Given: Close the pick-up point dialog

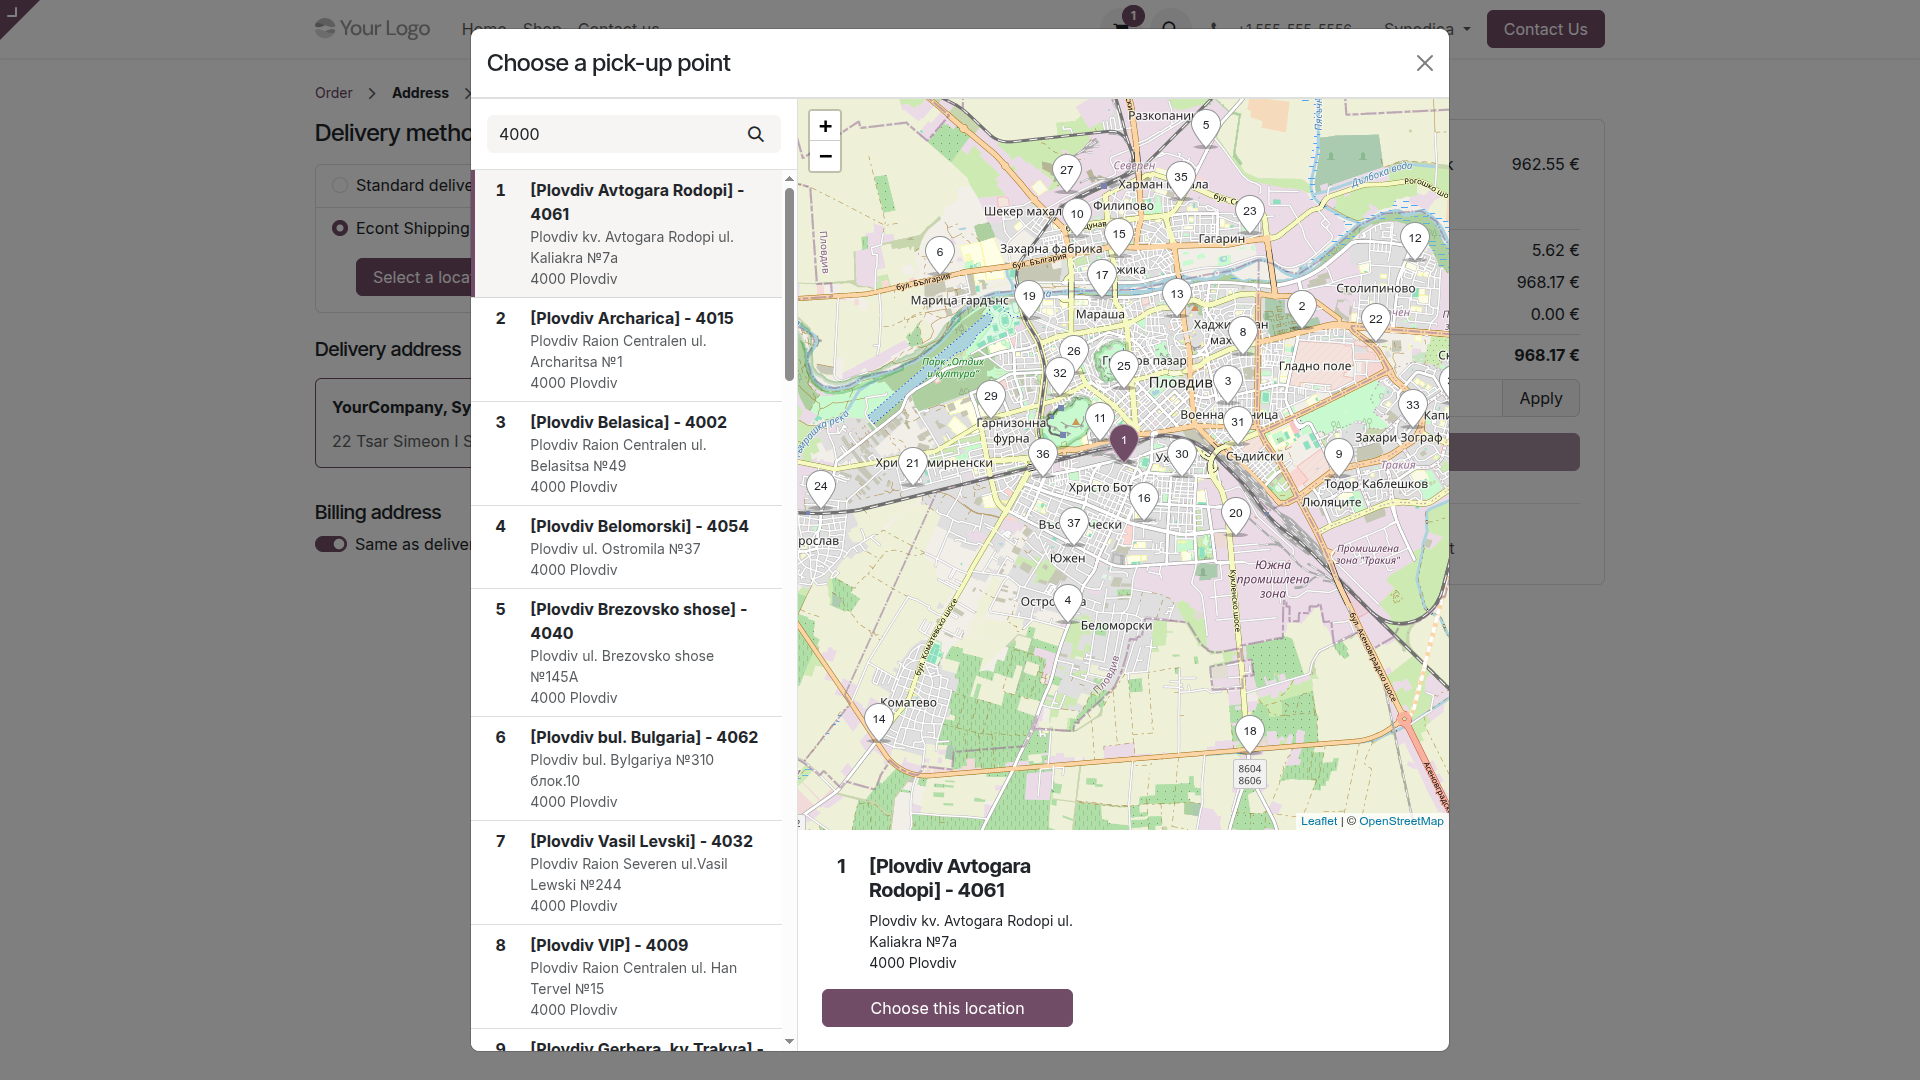Looking at the screenshot, I should click(x=1425, y=63).
